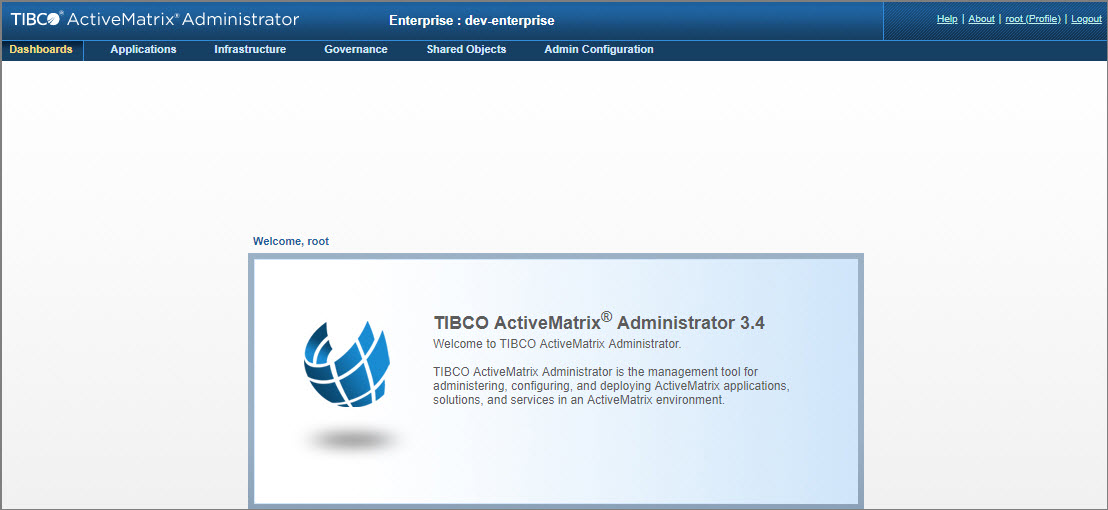Viewport: 1108px width, 510px height.
Task: Open the Infrastructure menu
Action: (250, 49)
